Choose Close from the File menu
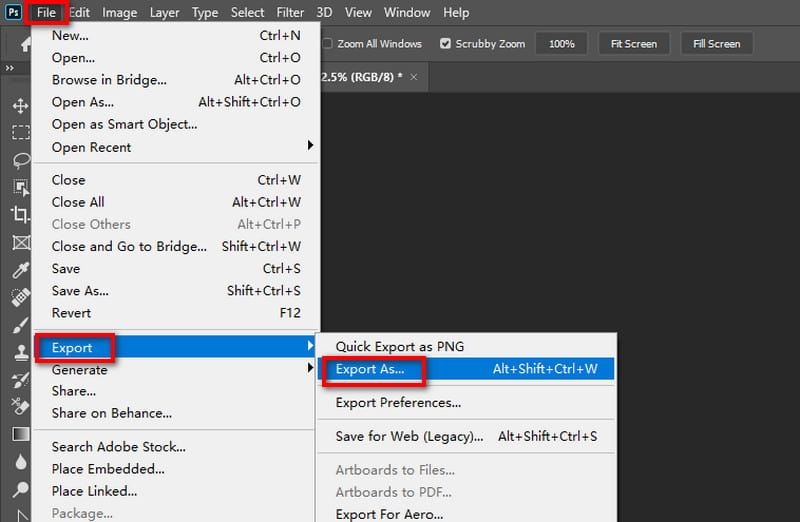800x522 pixels. [x=176, y=180]
